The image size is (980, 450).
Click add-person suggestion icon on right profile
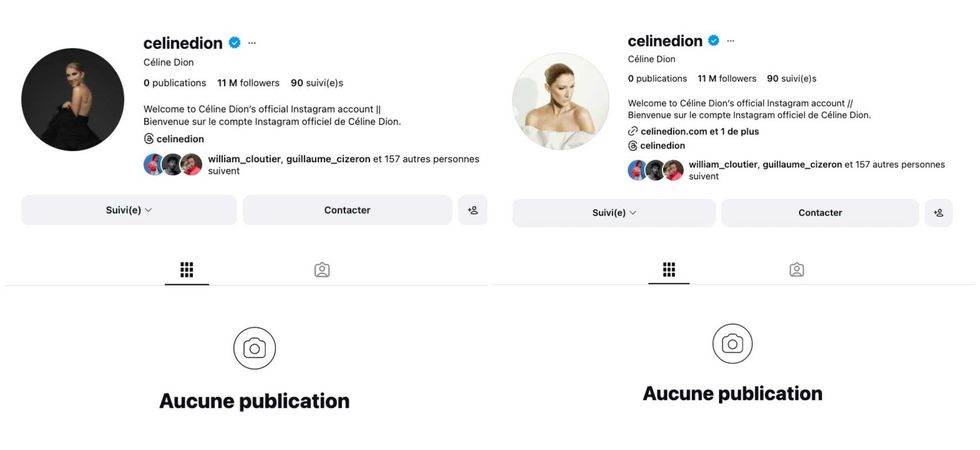tap(938, 213)
